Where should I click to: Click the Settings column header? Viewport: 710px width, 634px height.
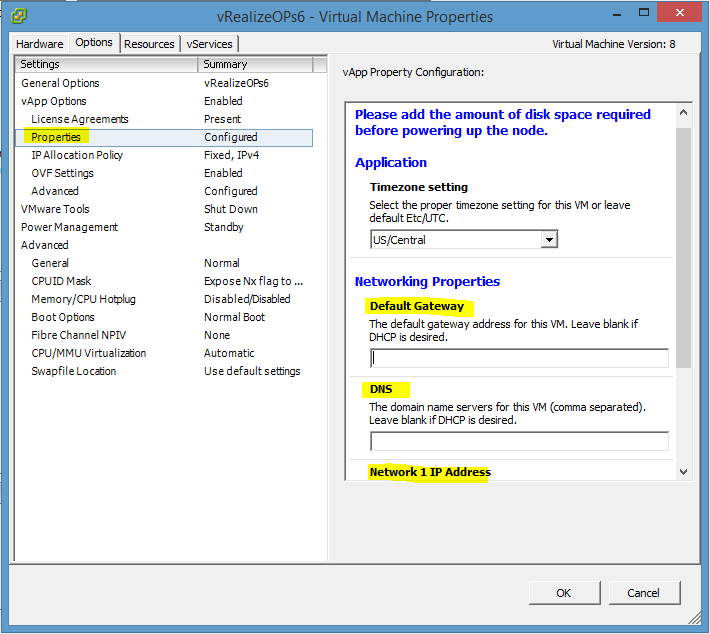(106, 64)
